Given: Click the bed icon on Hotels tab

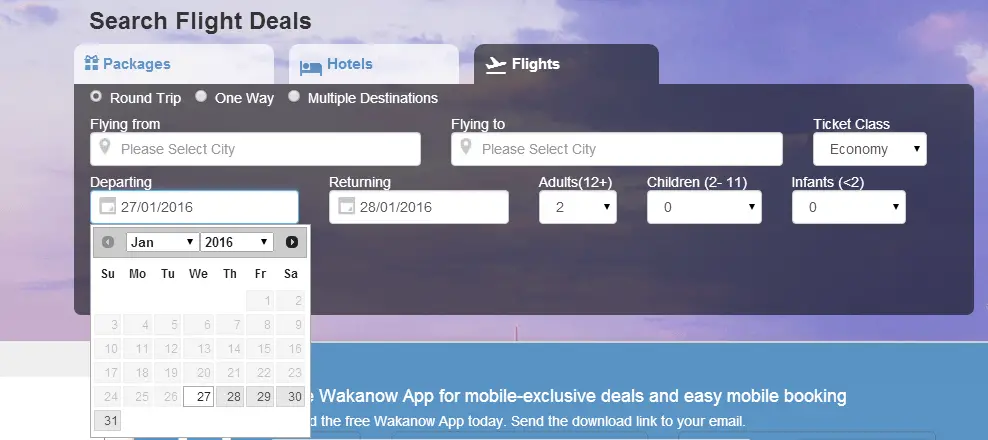Looking at the screenshot, I should click(311, 67).
